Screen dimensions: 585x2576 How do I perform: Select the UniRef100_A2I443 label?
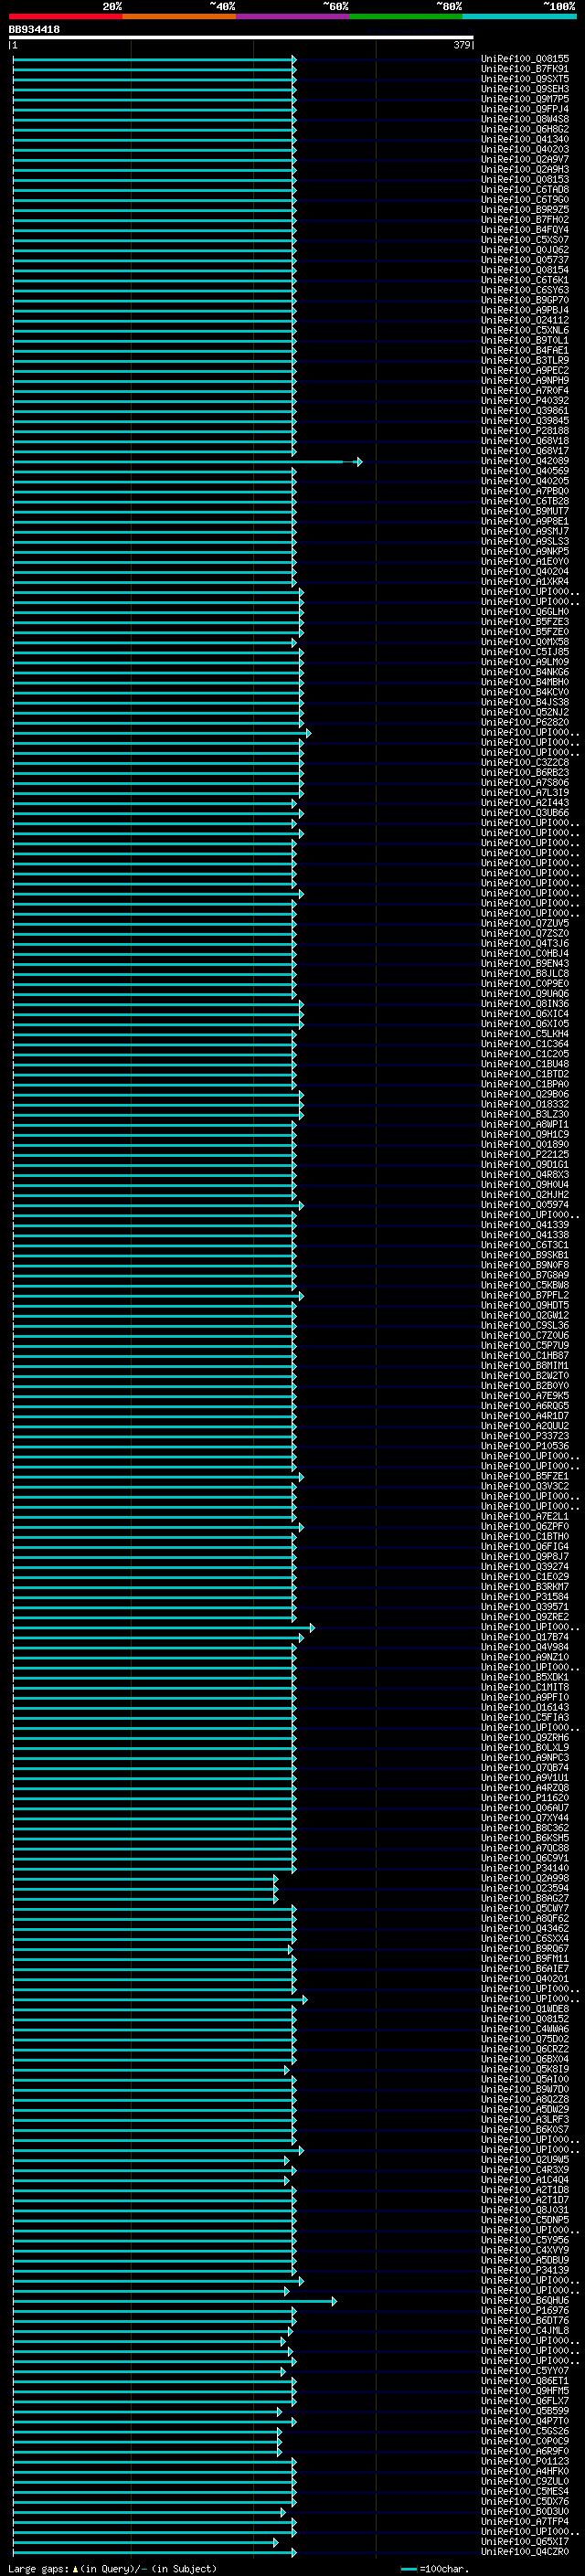pyautogui.click(x=525, y=802)
